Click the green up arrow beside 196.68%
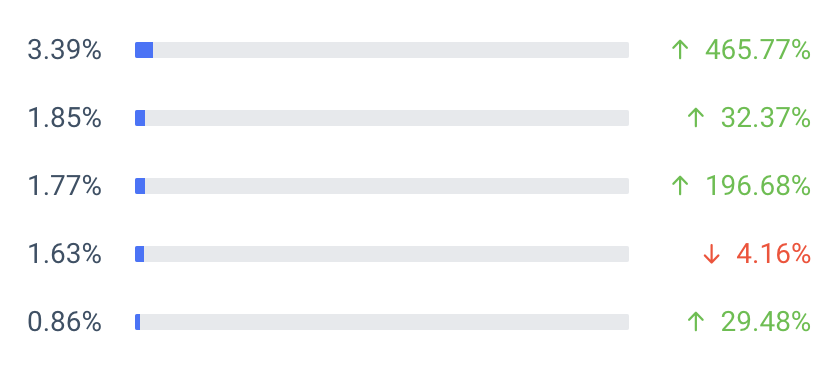The height and width of the screenshot is (368, 836). (x=680, y=186)
